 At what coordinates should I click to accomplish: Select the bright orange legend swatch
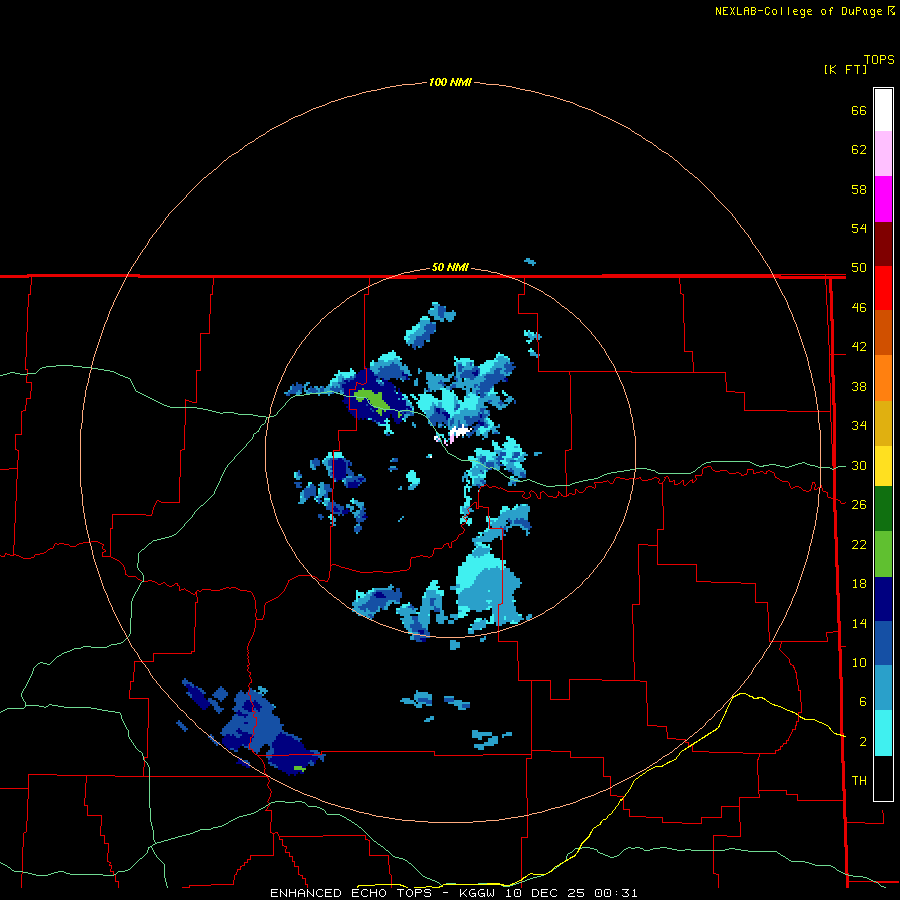(883, 378)
